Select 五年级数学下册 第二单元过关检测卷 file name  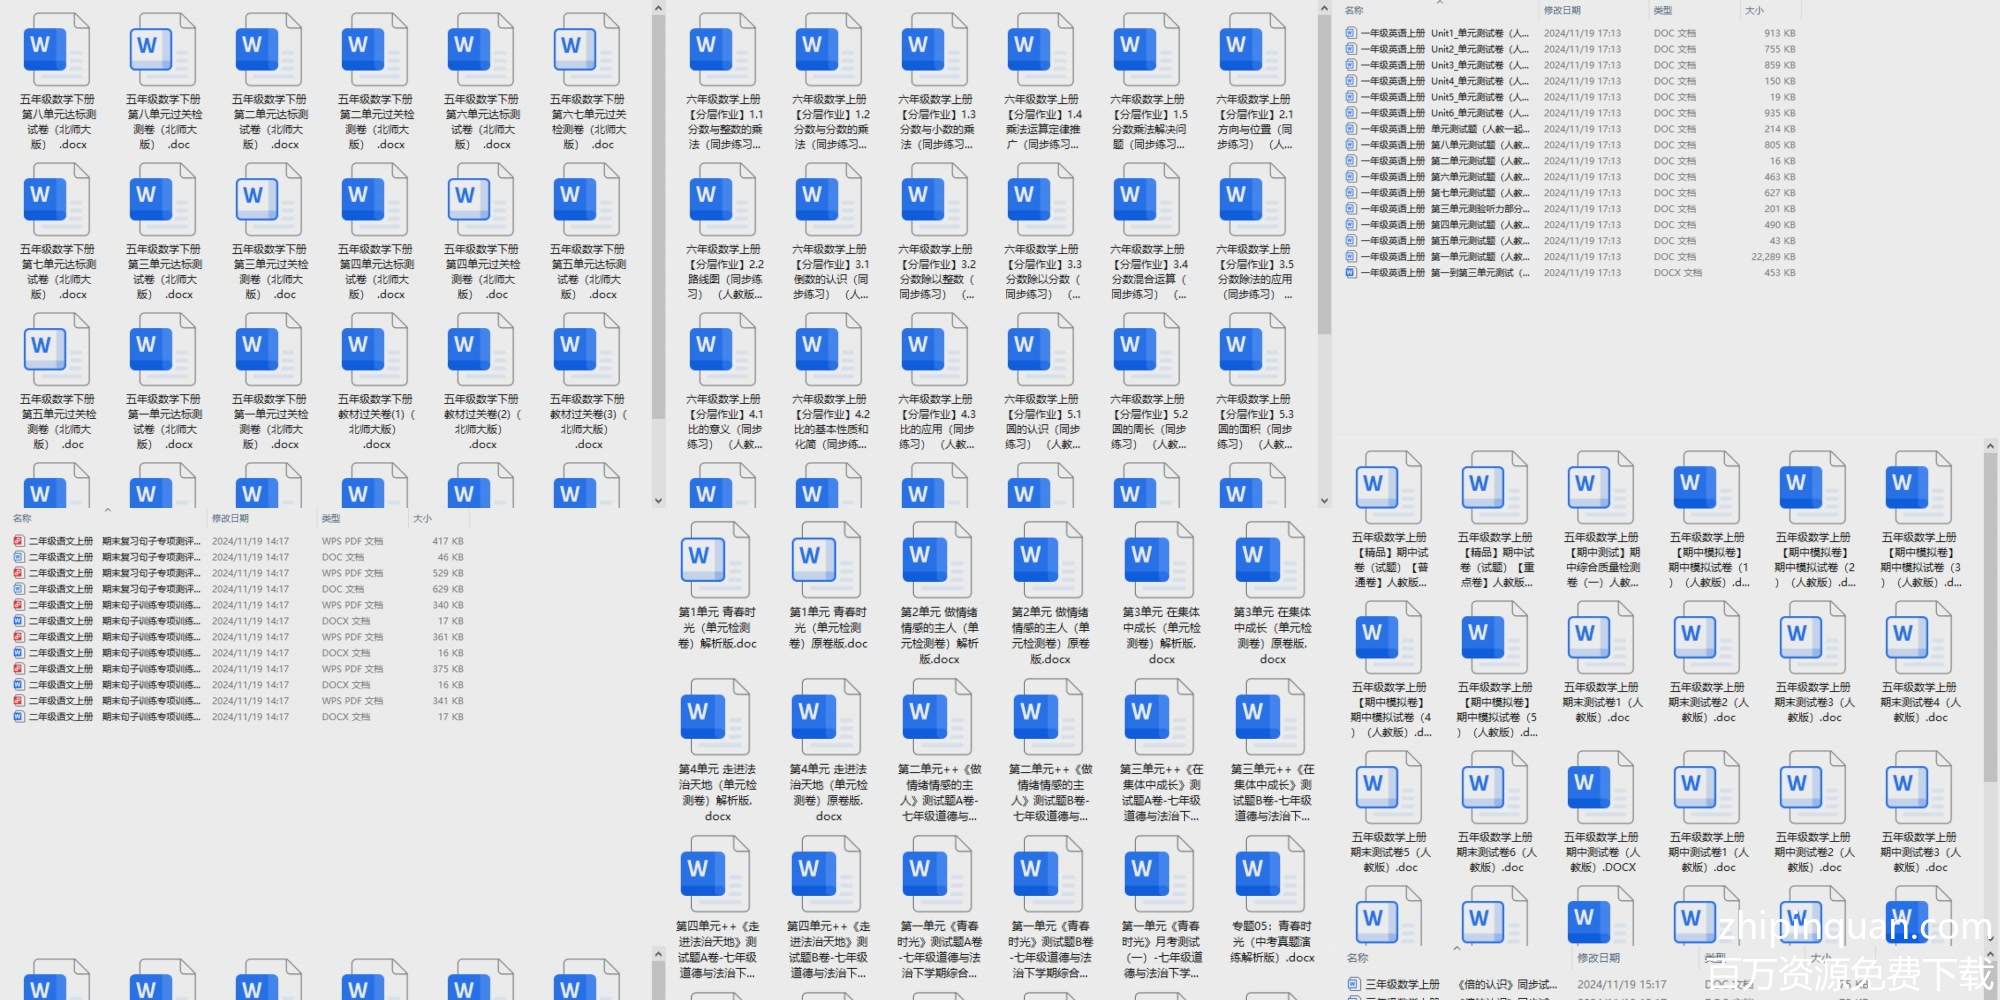[375, 122]
